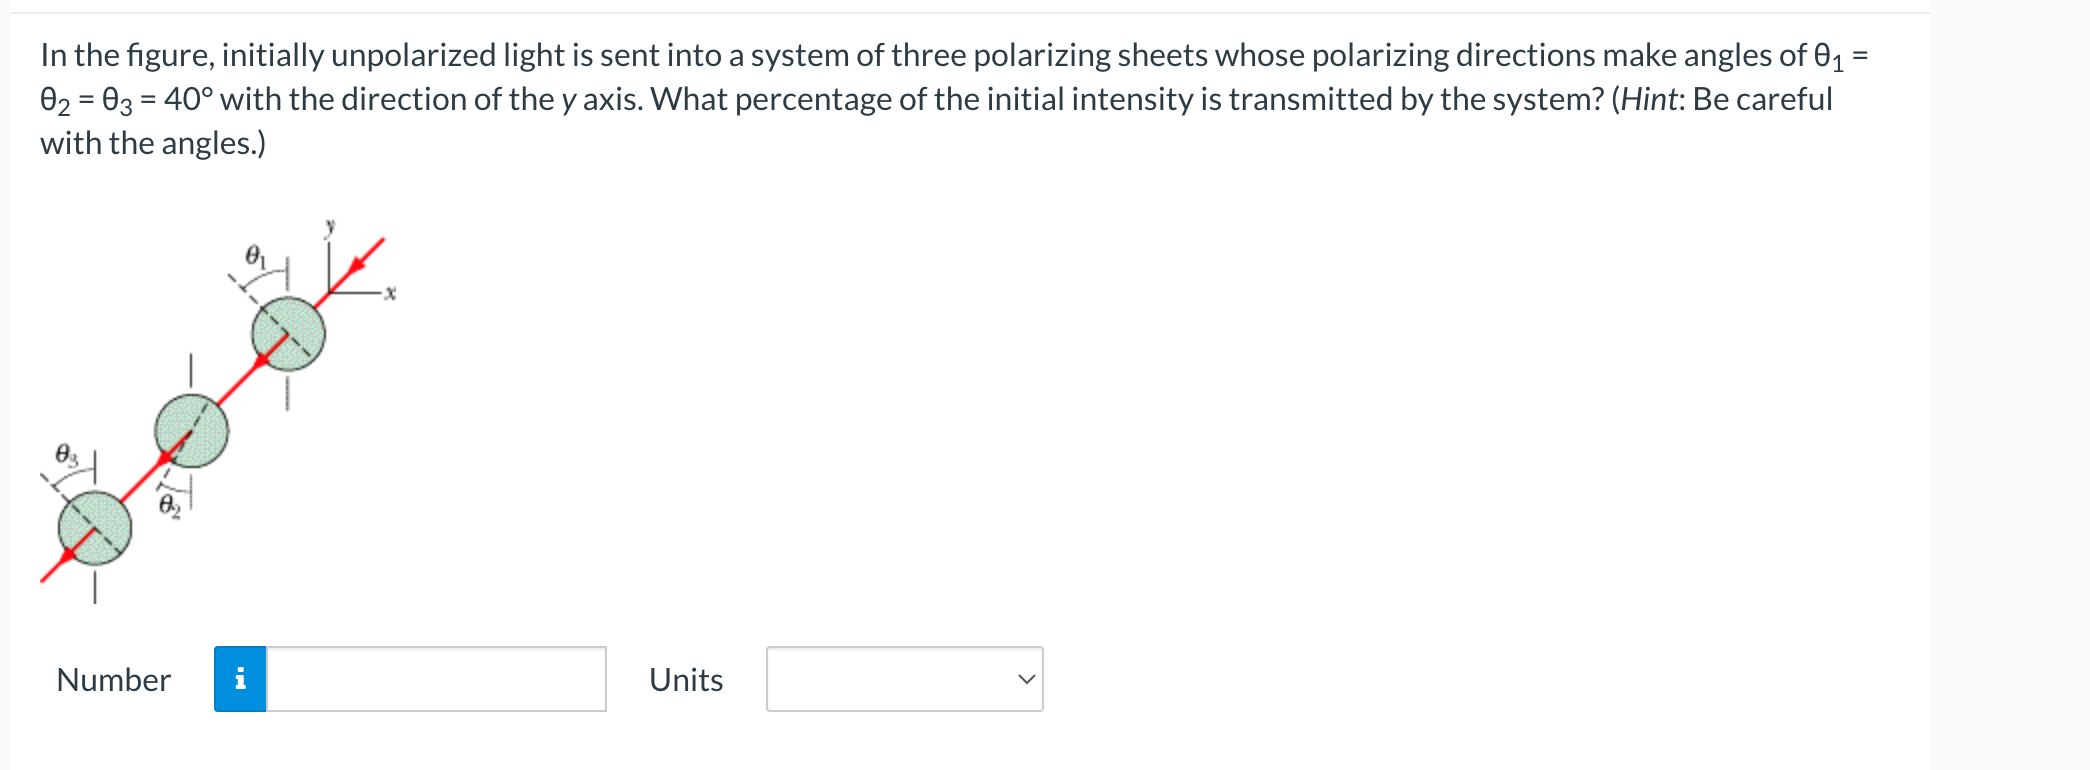Select the bottom polarizing sheet in the figure
Screen dimensions: 2090x770
pyautogui.click(x=95, y=527)
